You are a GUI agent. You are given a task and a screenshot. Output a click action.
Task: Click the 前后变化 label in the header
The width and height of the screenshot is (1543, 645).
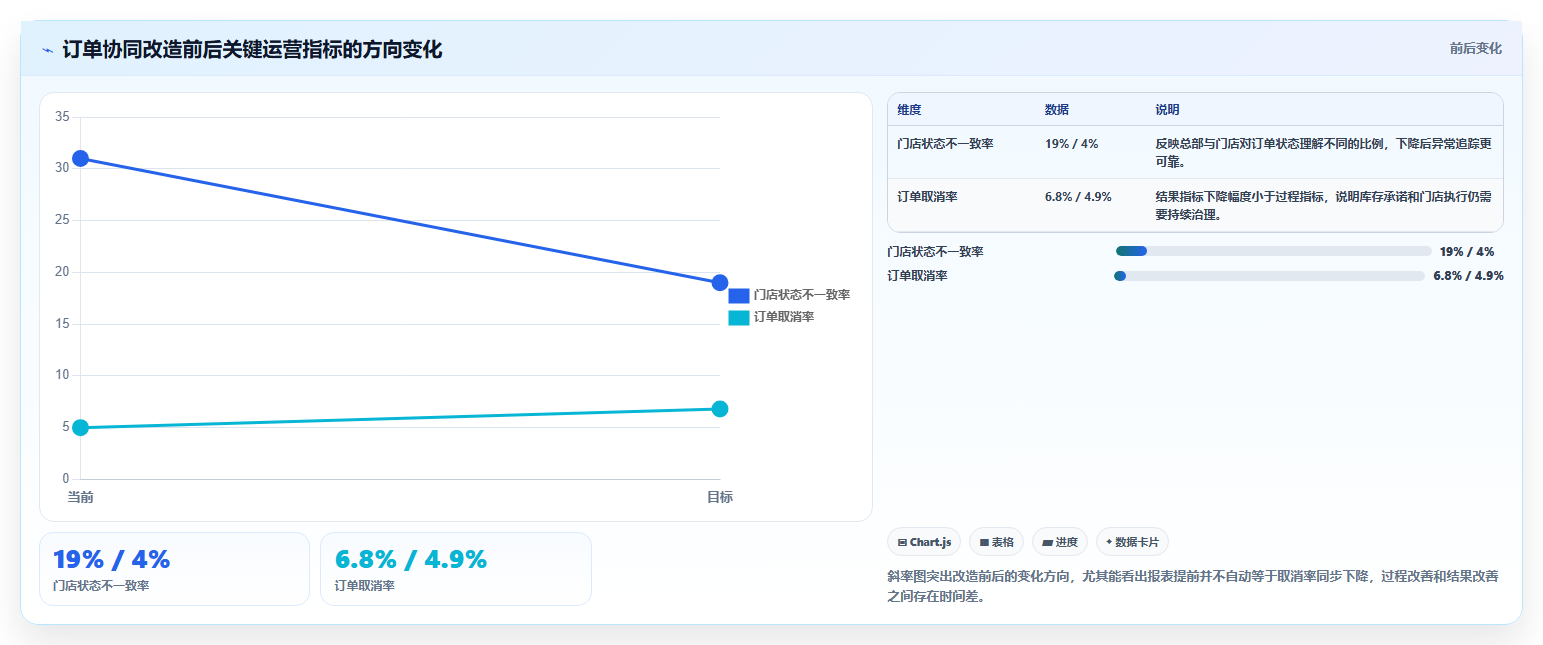[x=1475, y=48]
